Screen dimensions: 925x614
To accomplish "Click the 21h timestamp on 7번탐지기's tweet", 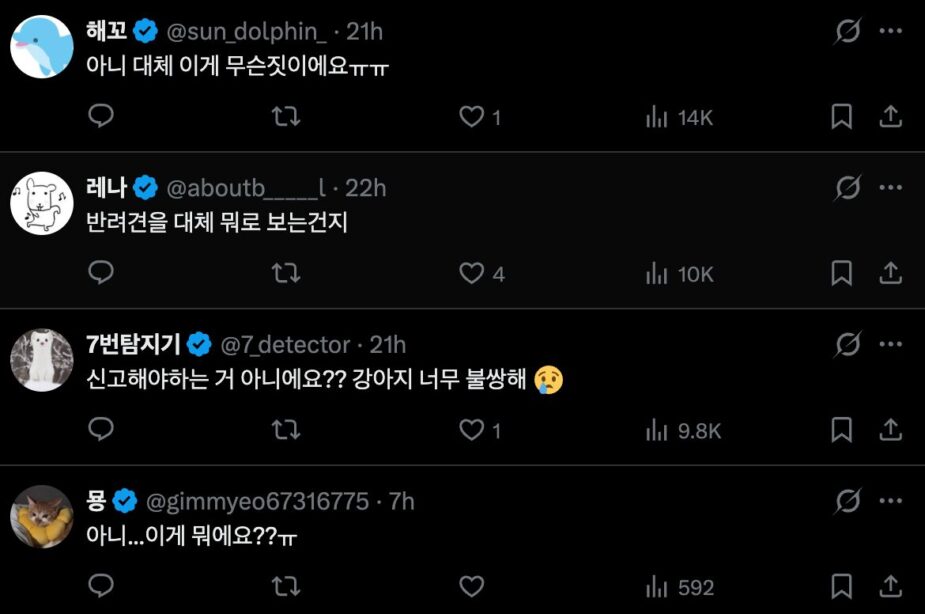I will (386, 344).
